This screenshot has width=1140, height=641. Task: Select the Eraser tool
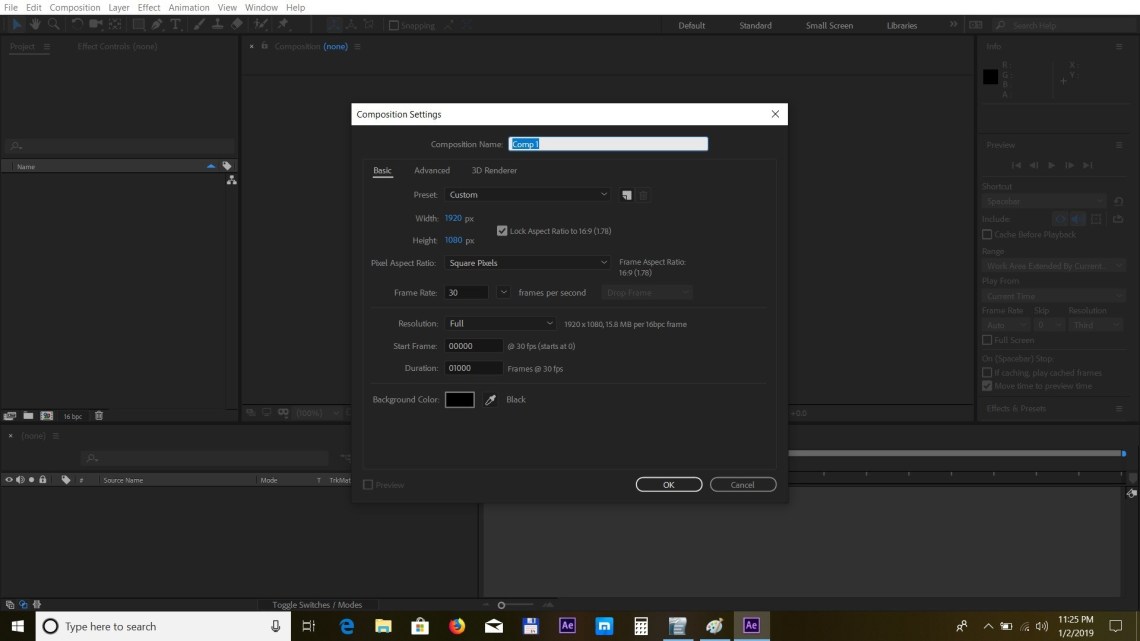tap(236, 25)
